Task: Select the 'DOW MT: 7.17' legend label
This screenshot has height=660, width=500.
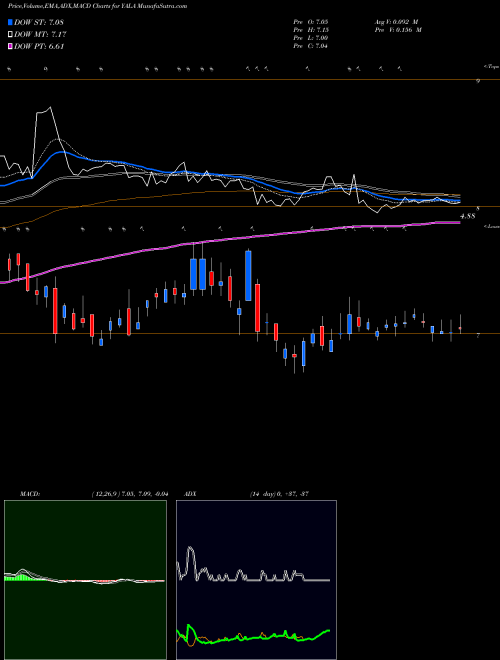Action: 40,35
